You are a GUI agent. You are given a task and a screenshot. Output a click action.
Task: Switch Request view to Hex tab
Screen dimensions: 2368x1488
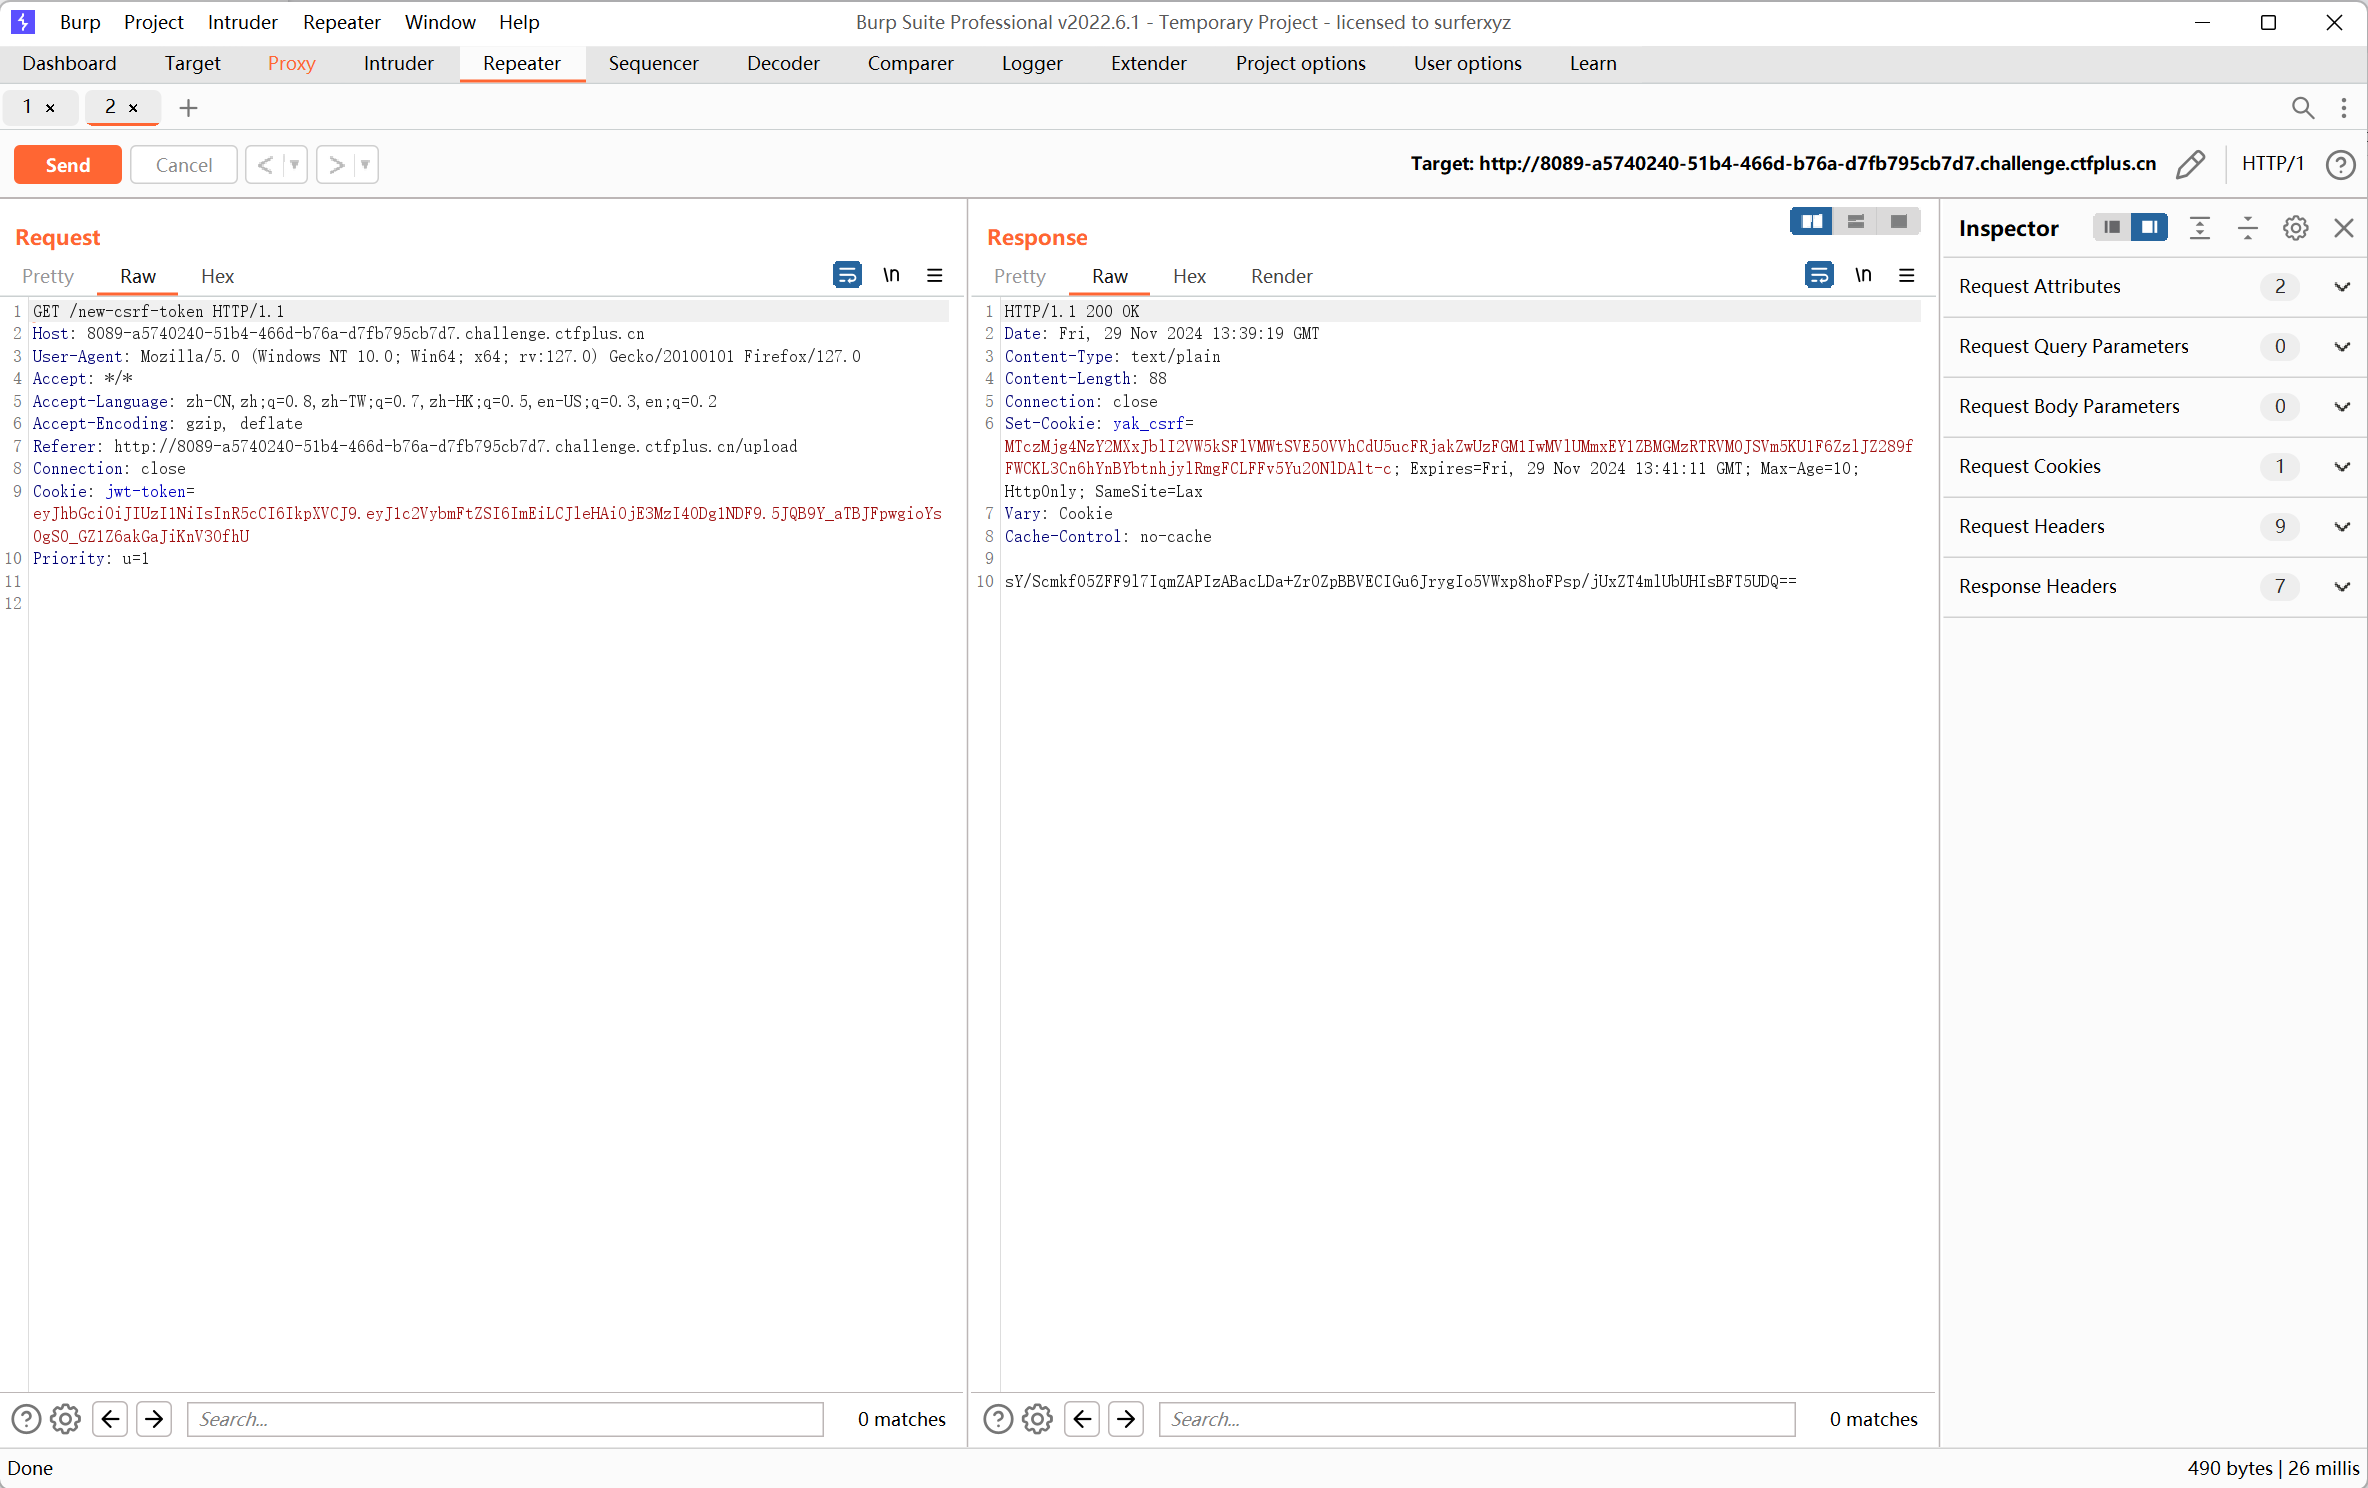(x=217, y=276)
